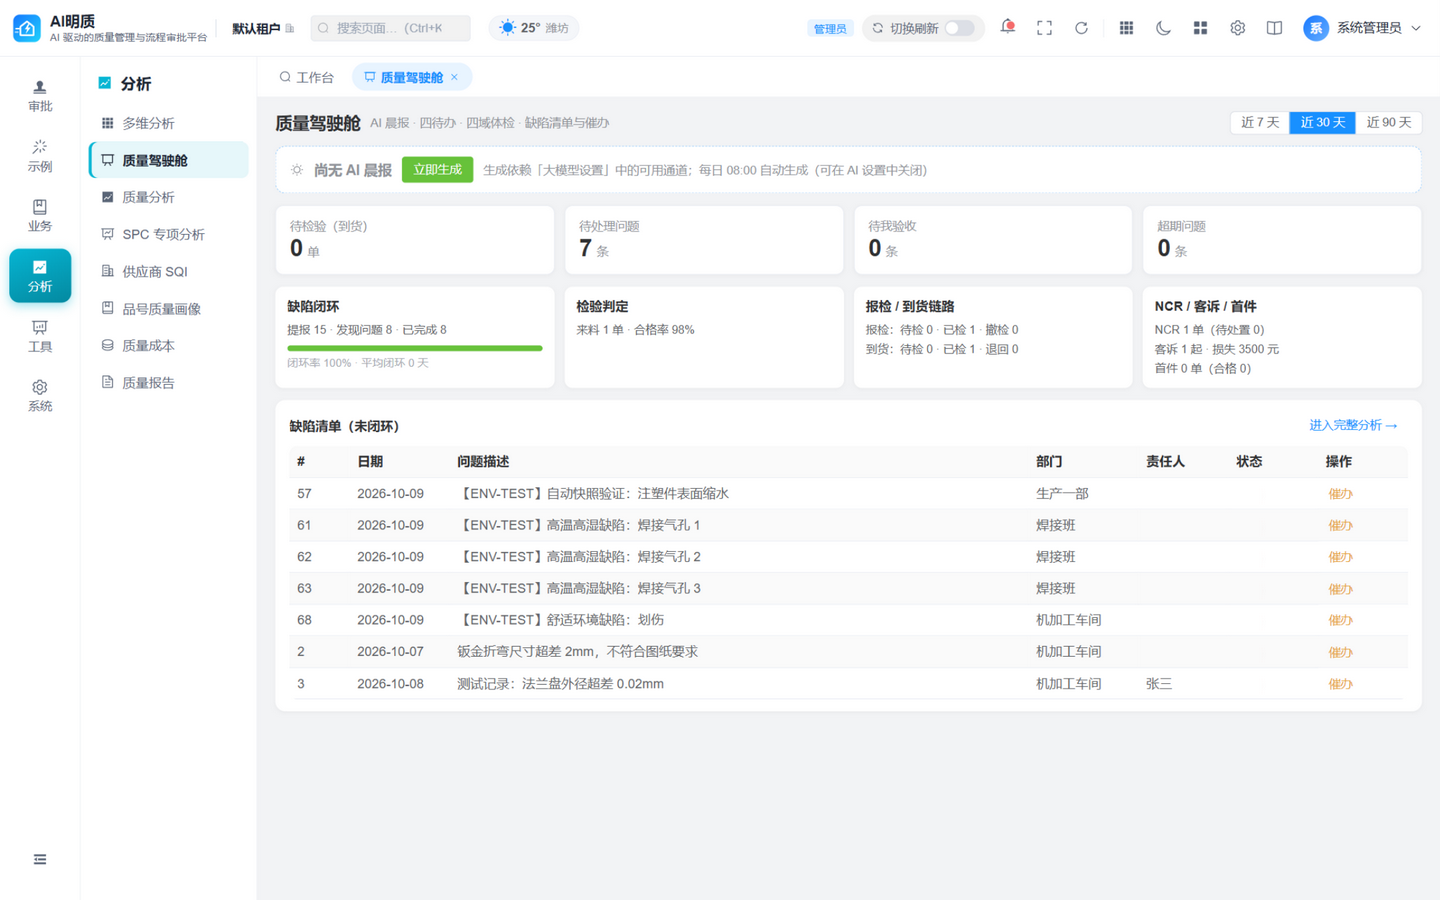Open 质量分析 in the menu

[x=168, y=197]
